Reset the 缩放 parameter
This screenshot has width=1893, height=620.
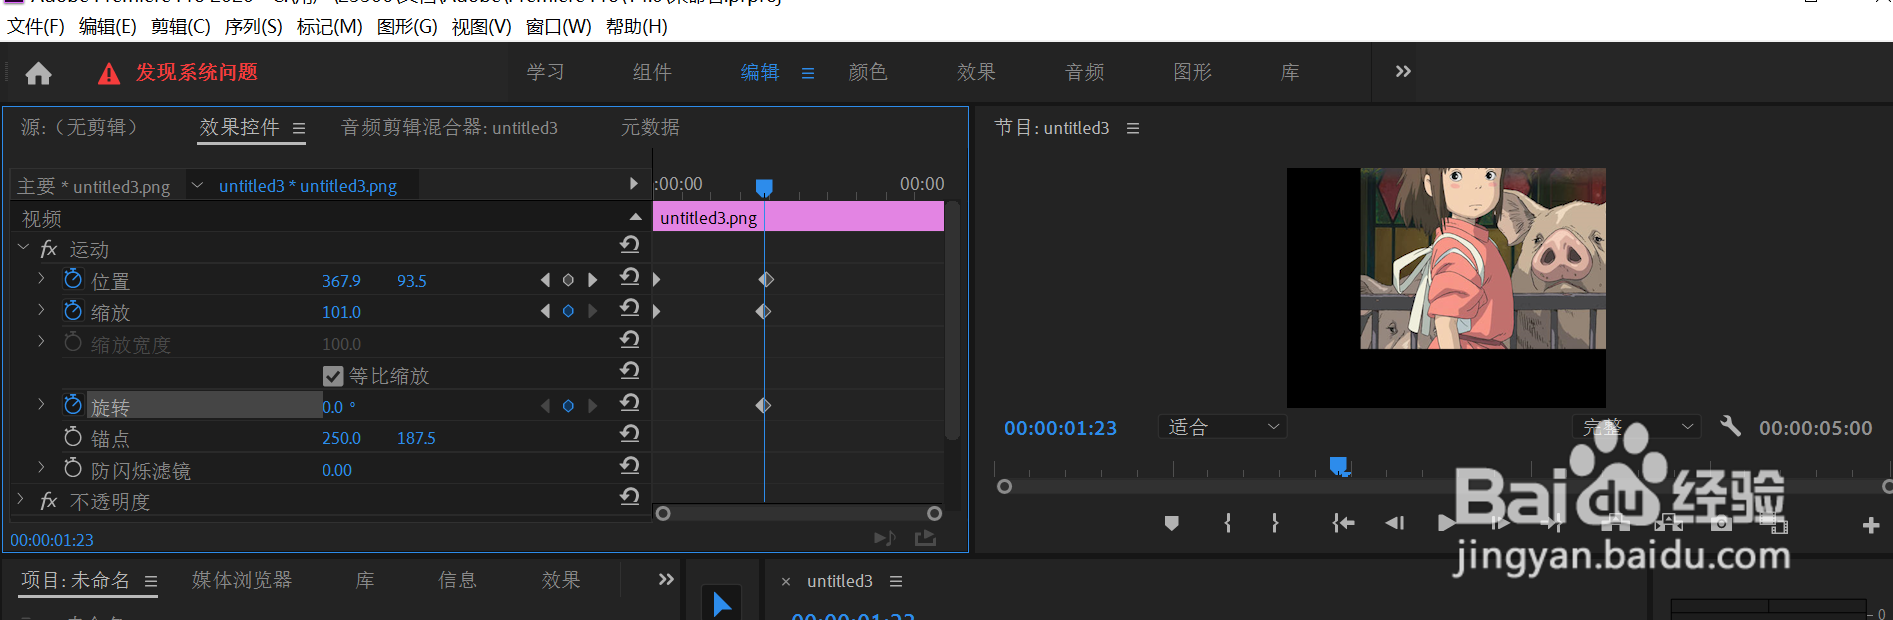(629, 308)
